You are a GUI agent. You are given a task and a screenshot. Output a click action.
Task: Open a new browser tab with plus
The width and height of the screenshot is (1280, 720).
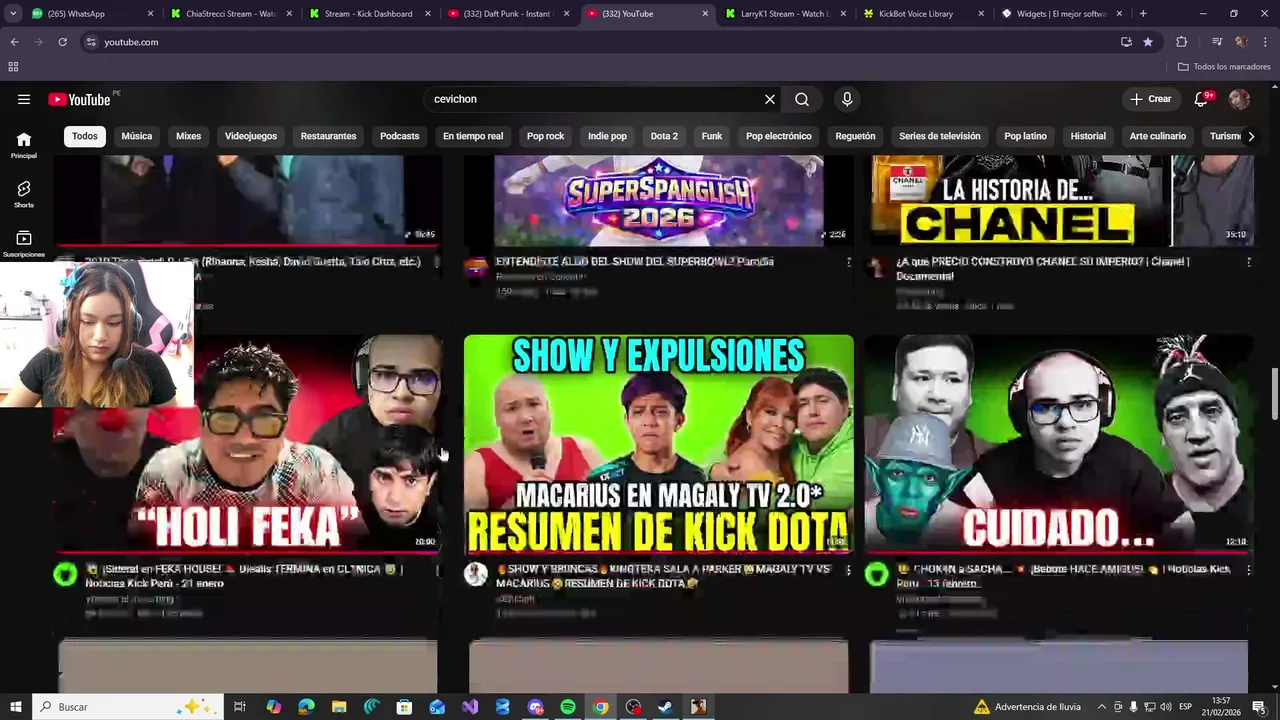pyautogui.click(x=1143, y=14)
